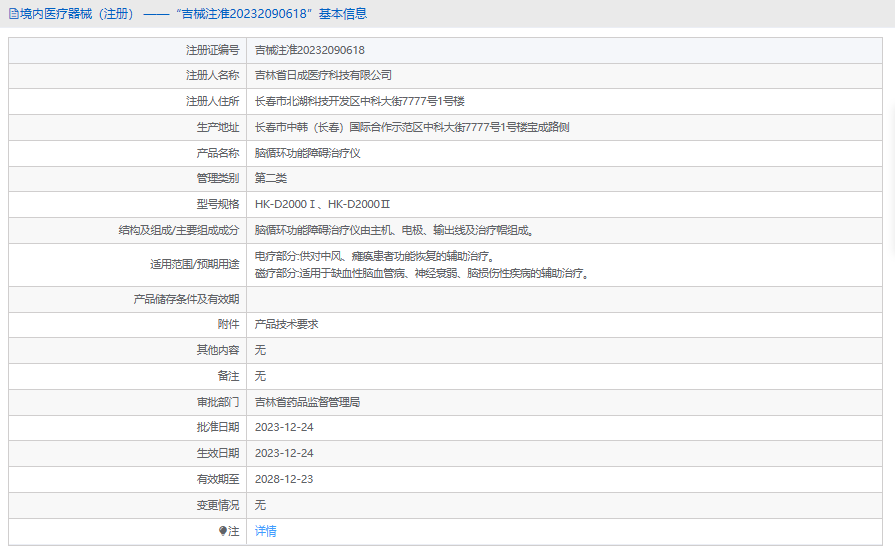
Task: Click the 生产地址 label
Action: coord(218,127)
